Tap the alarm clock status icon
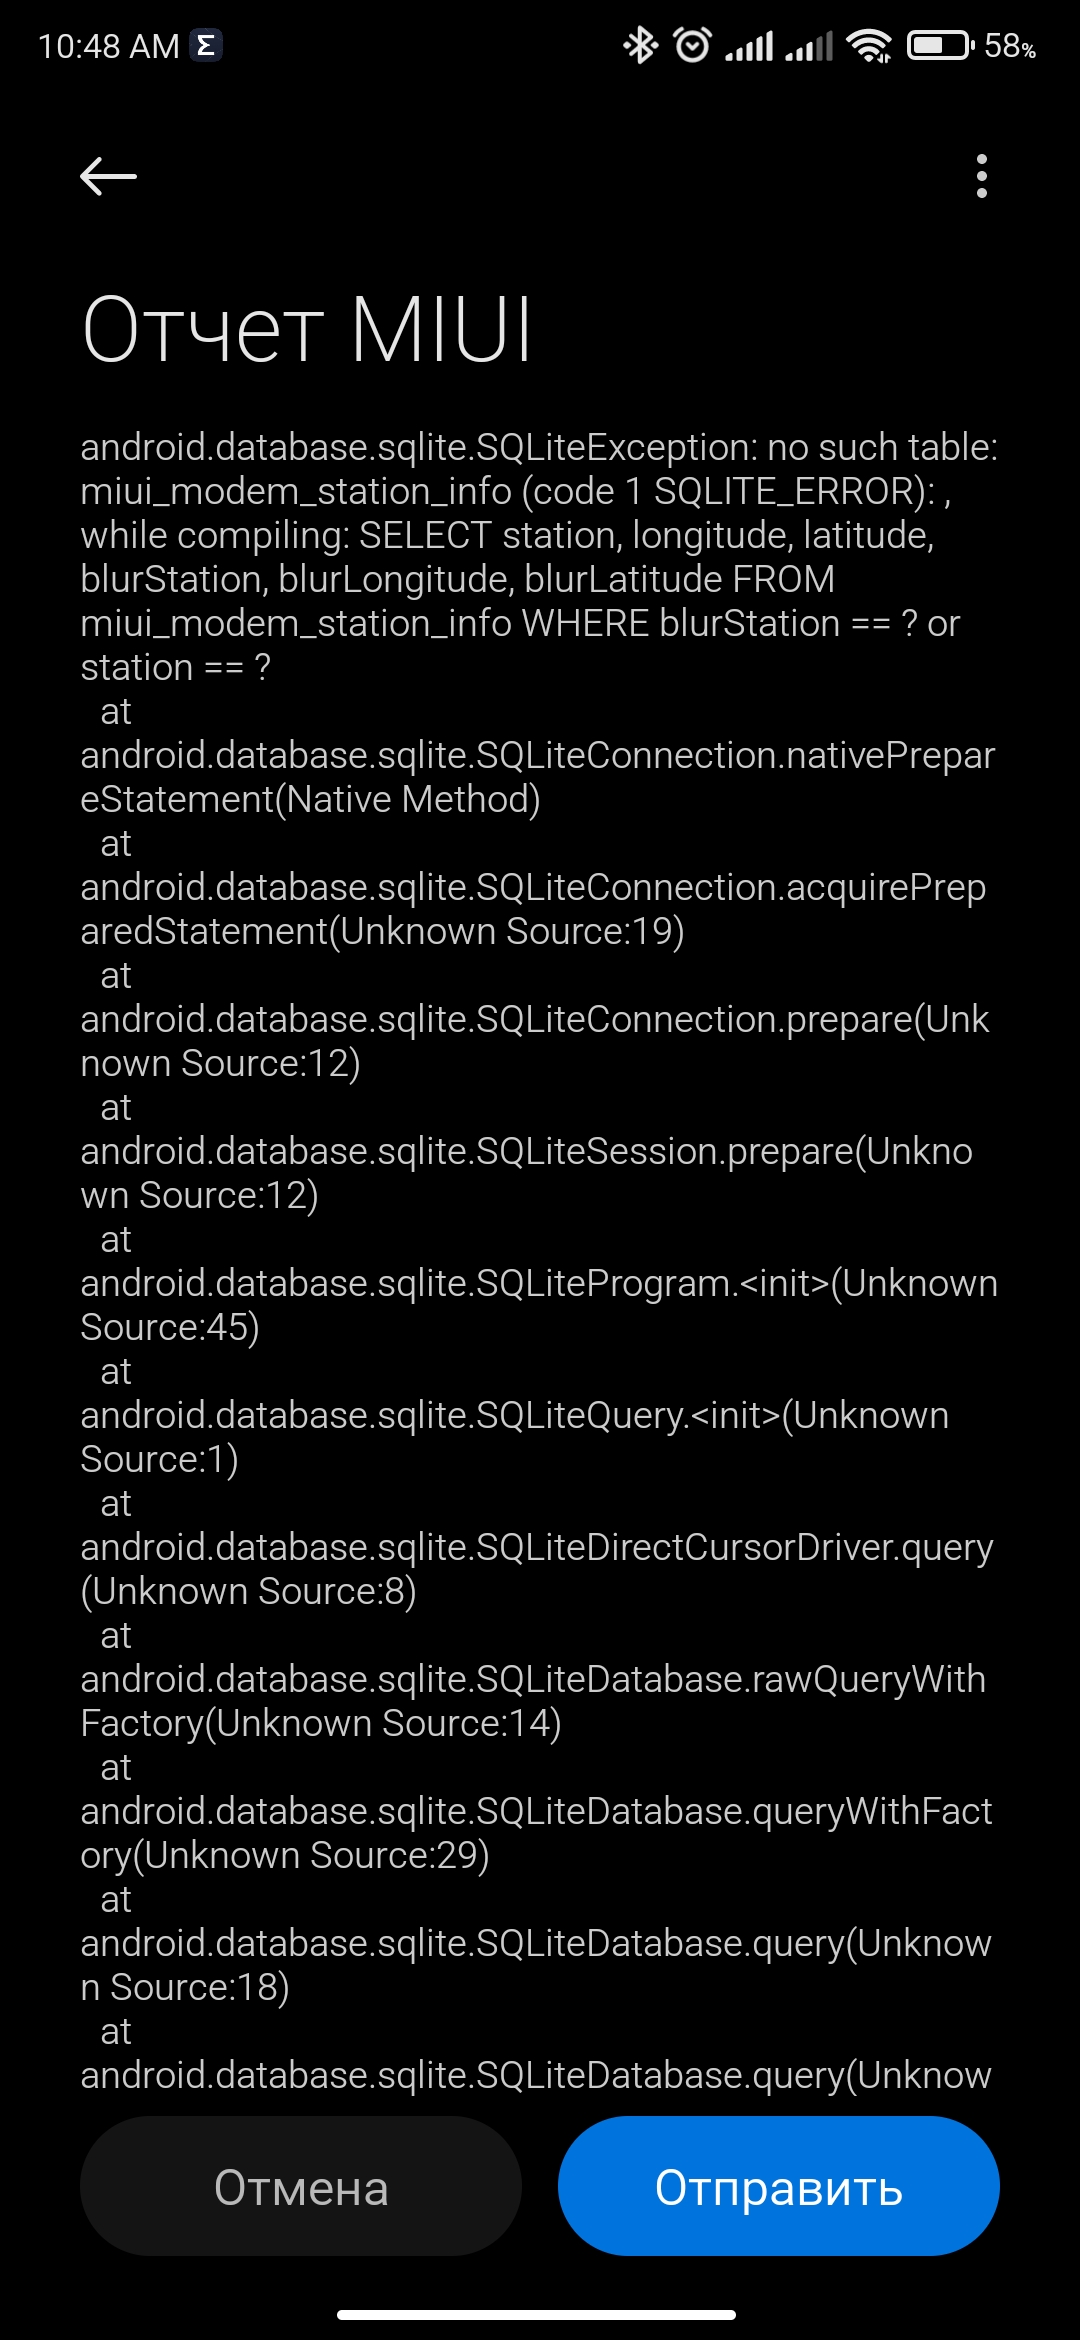 pos(692,45)
